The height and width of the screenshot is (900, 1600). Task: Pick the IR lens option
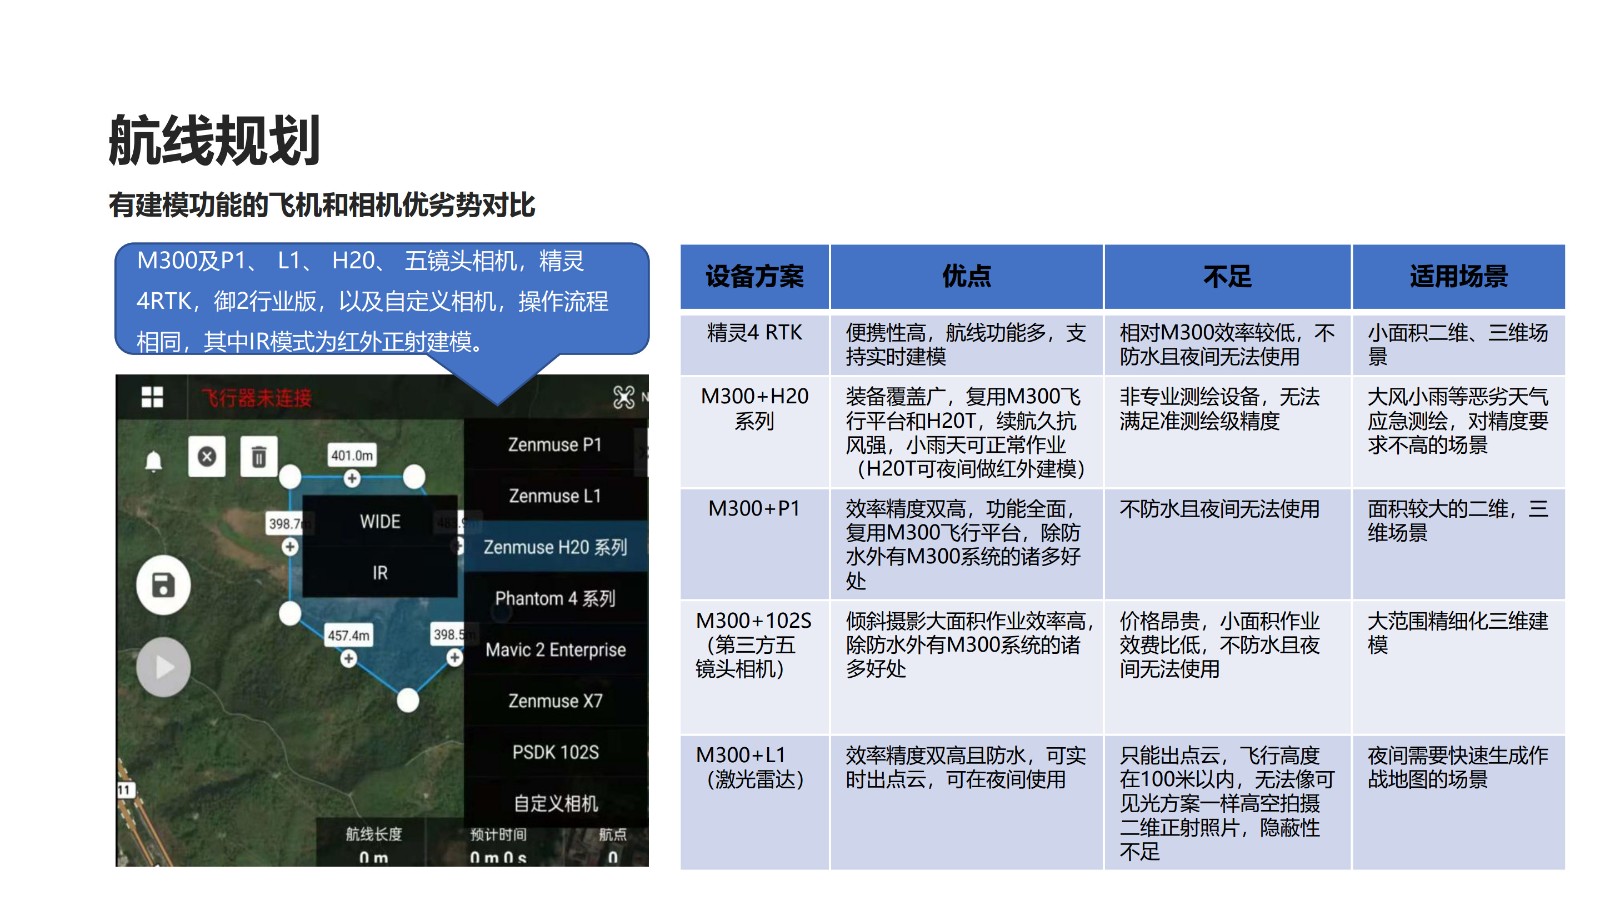[380, 573]
